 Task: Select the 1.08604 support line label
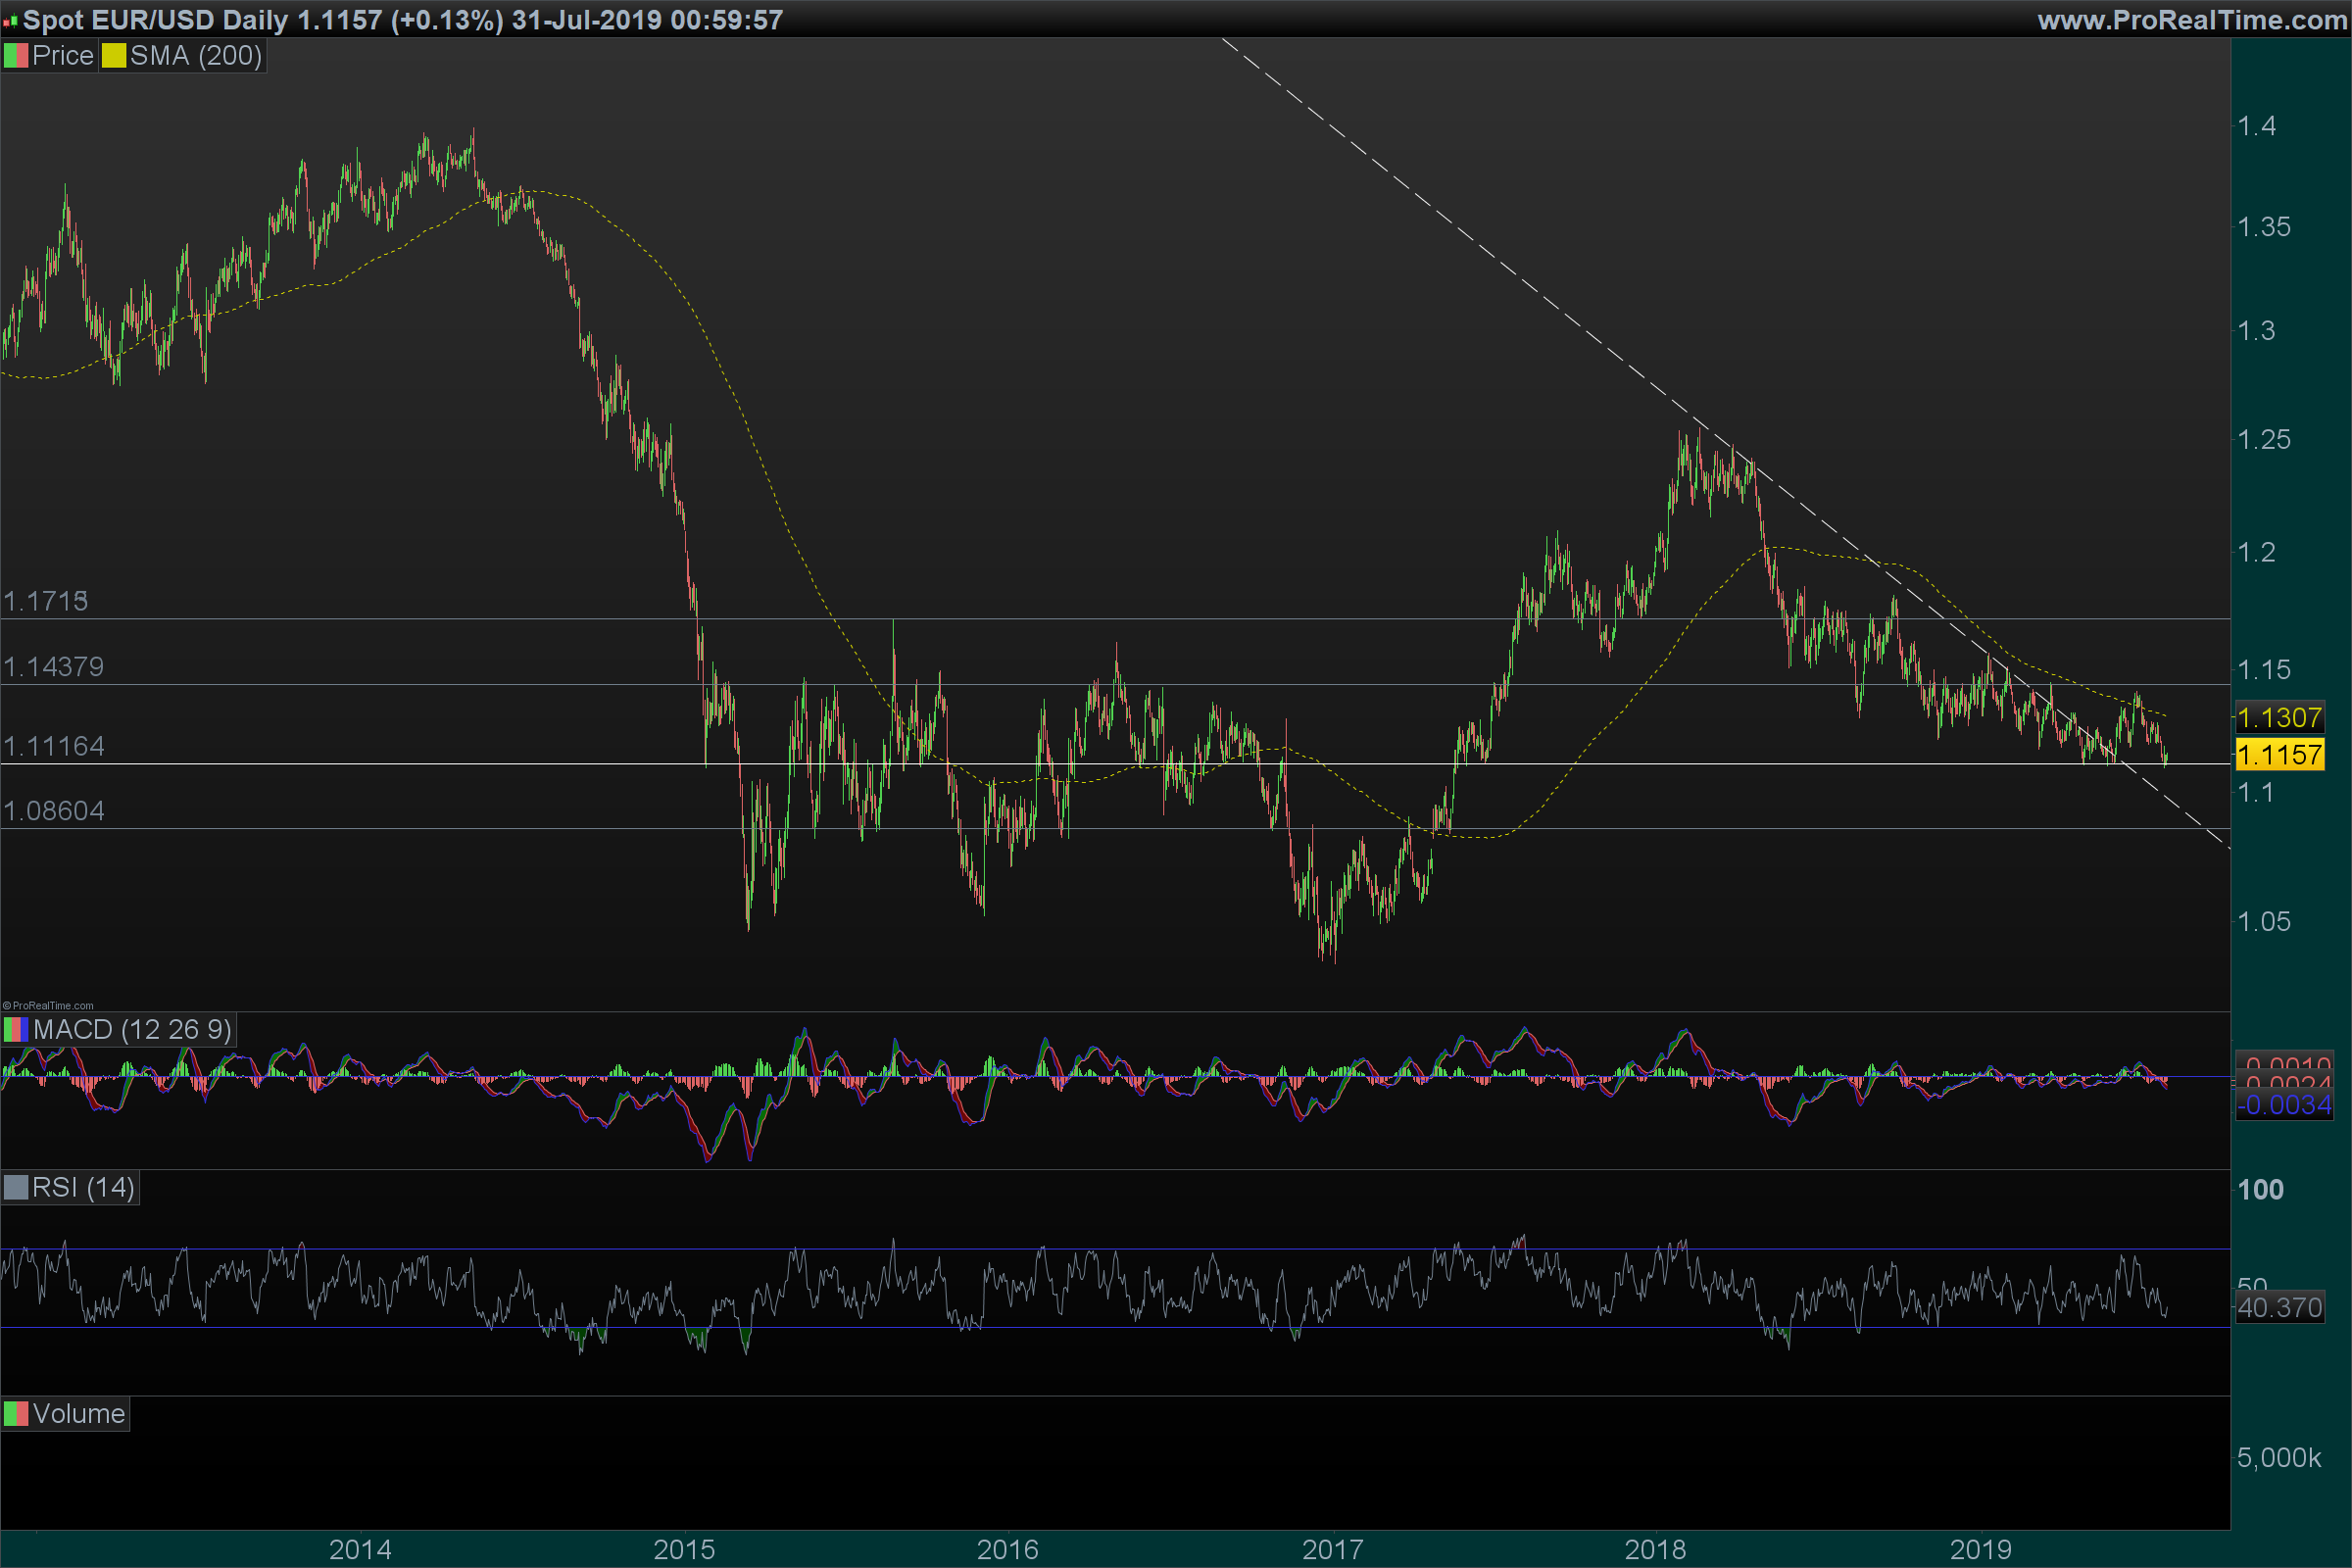pos(53,811)
